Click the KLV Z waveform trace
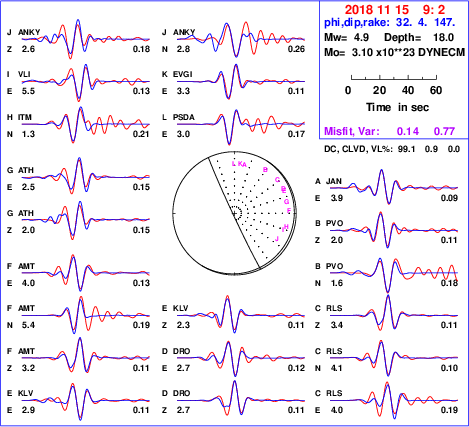 [x=241, y=314]
